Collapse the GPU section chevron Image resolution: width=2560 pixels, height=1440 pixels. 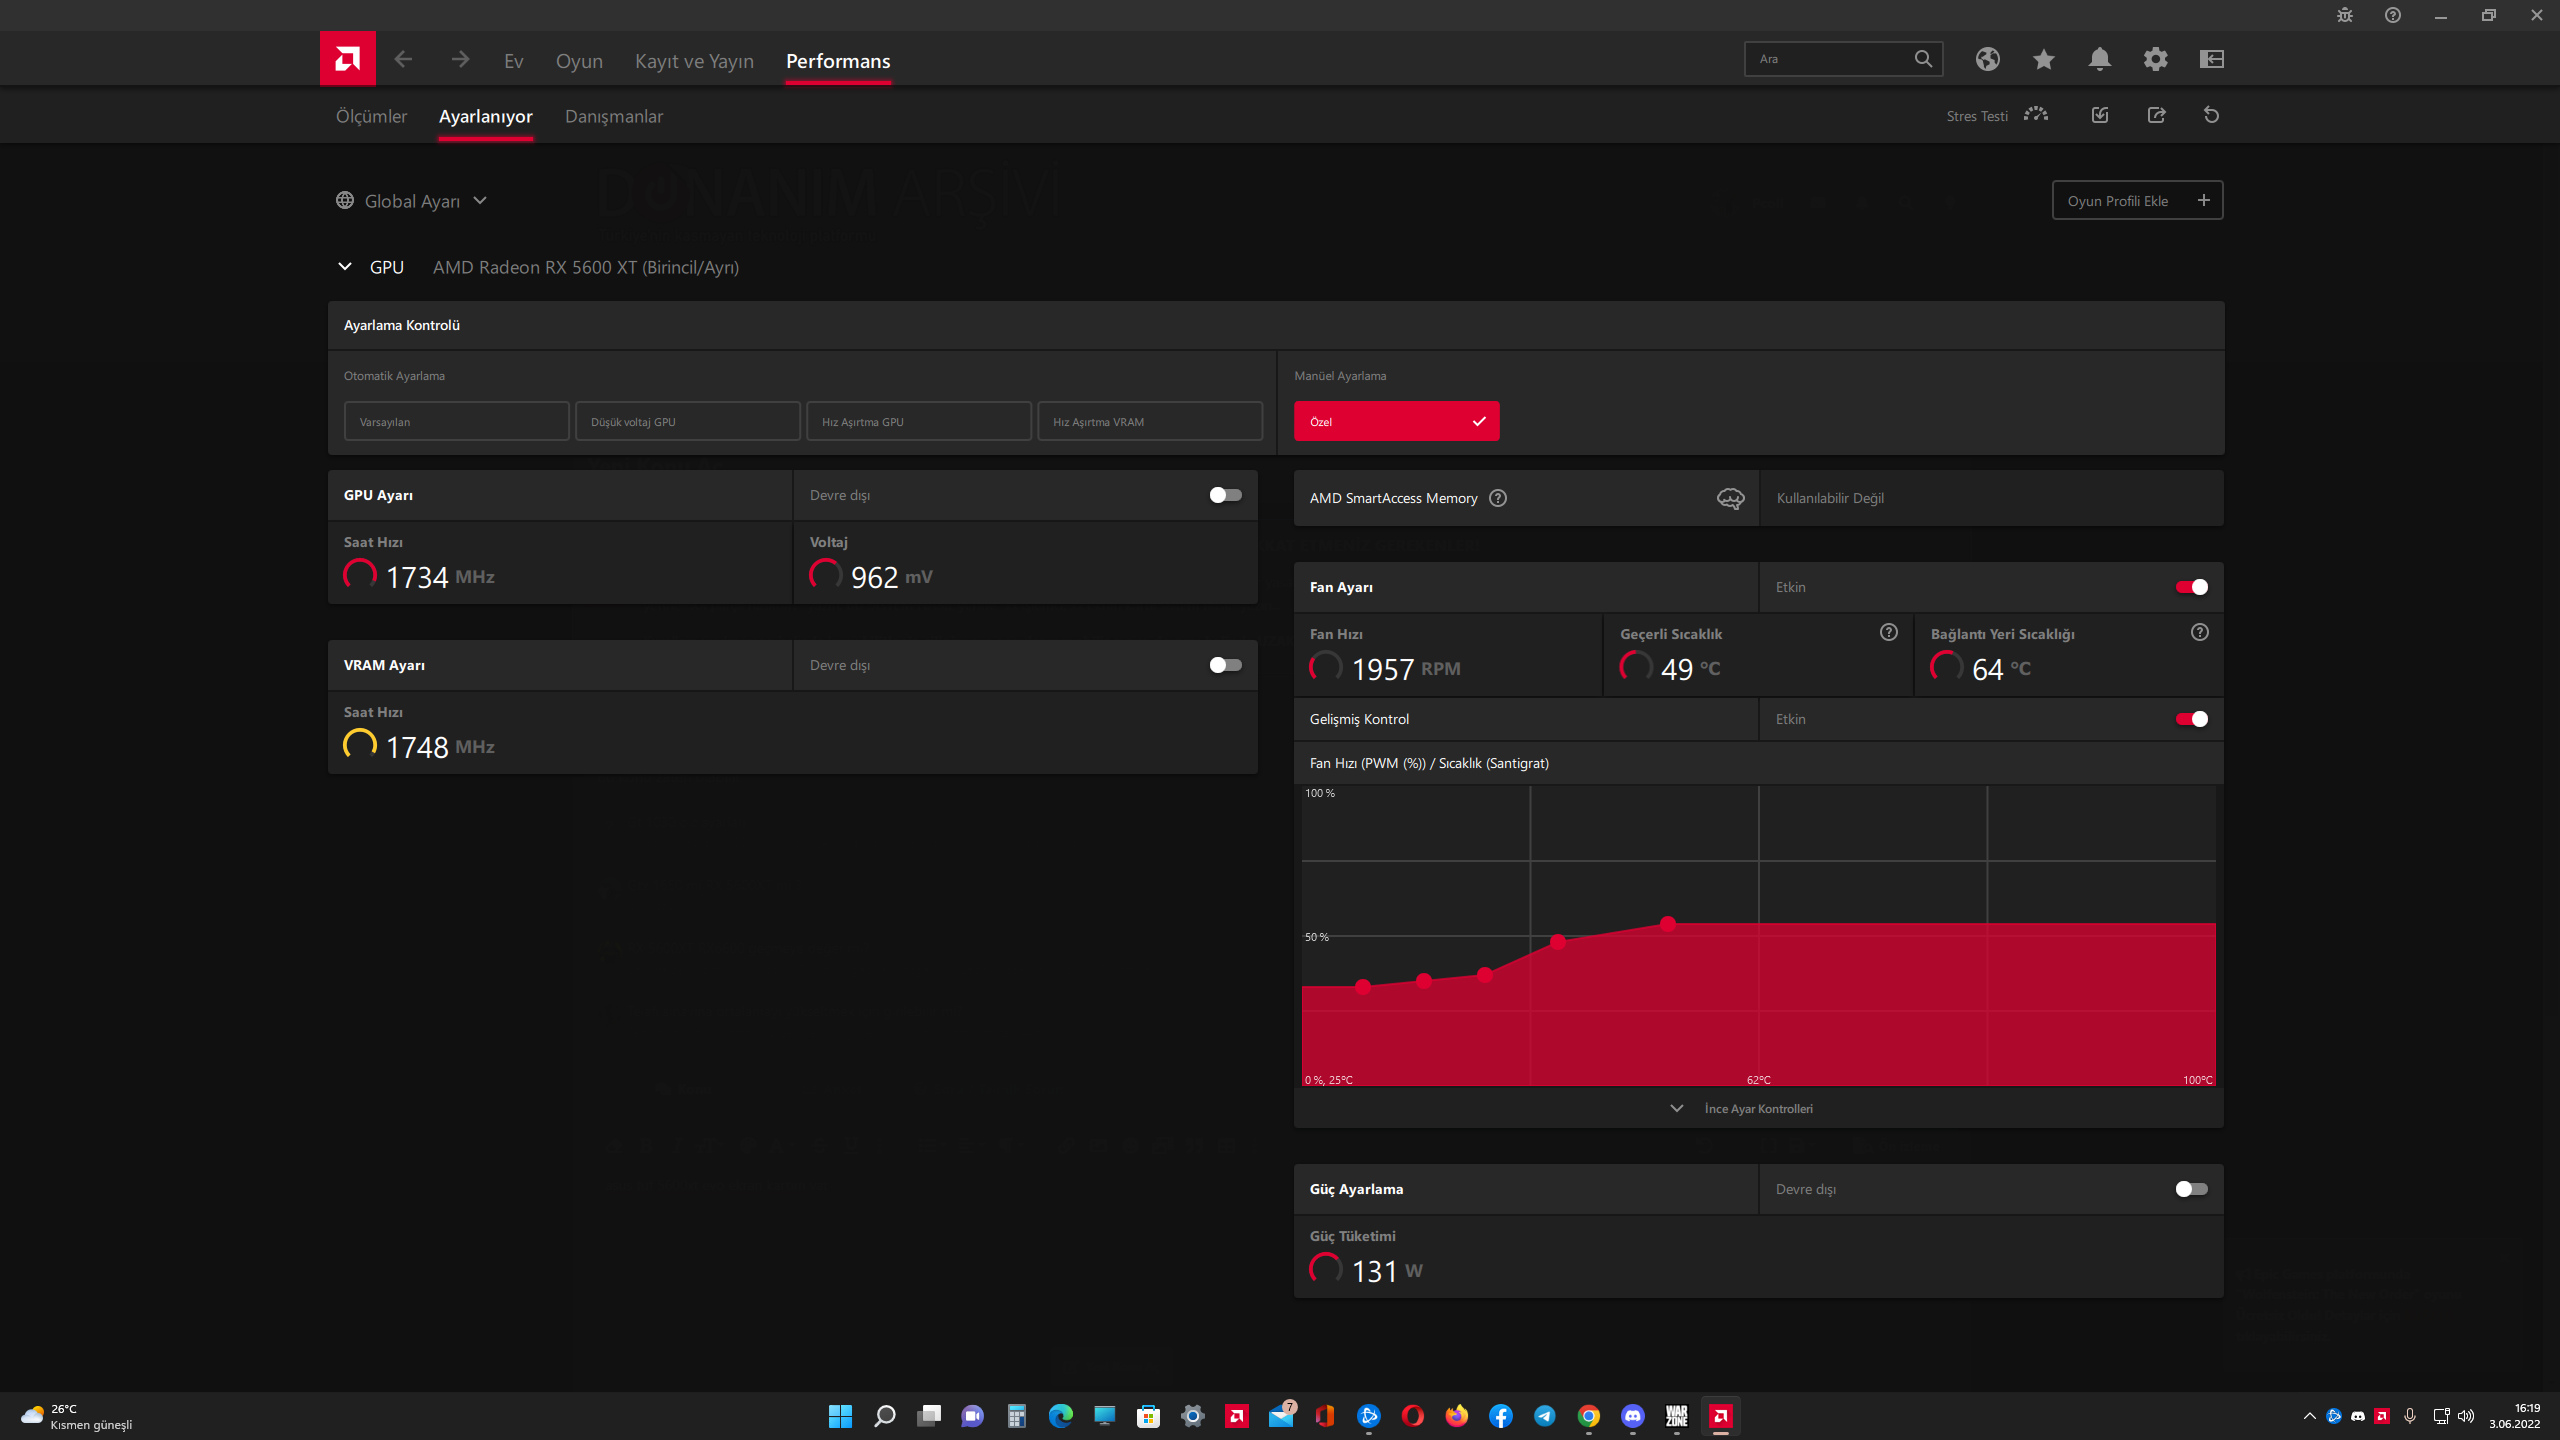(x=345, y=267)
